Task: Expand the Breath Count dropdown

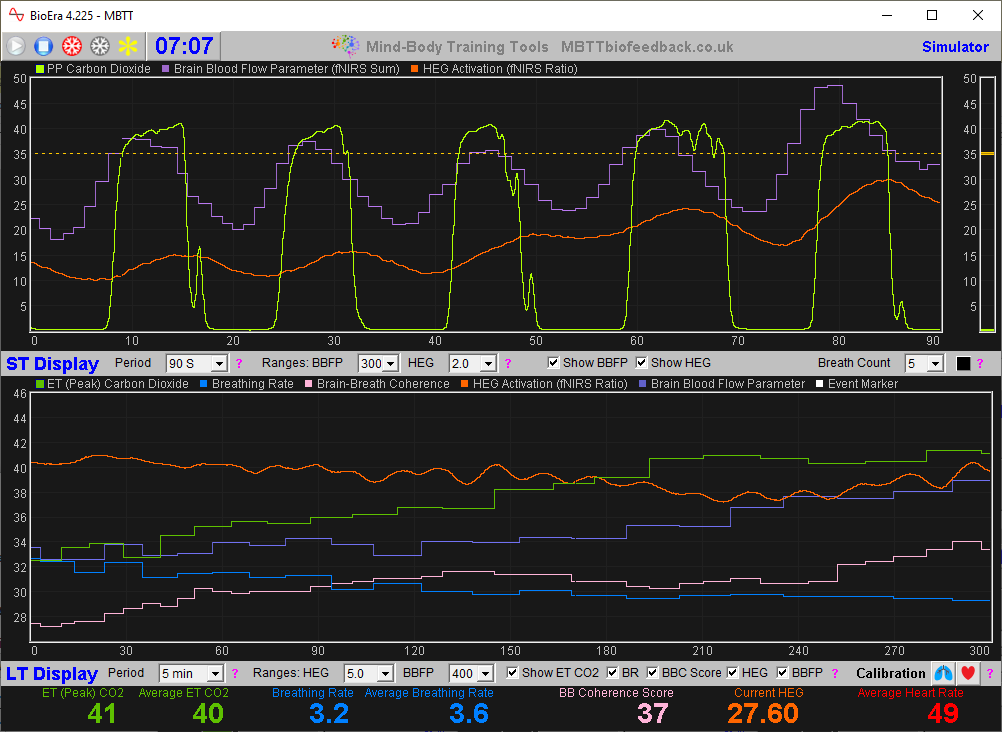Action: [x=923, y=362]
